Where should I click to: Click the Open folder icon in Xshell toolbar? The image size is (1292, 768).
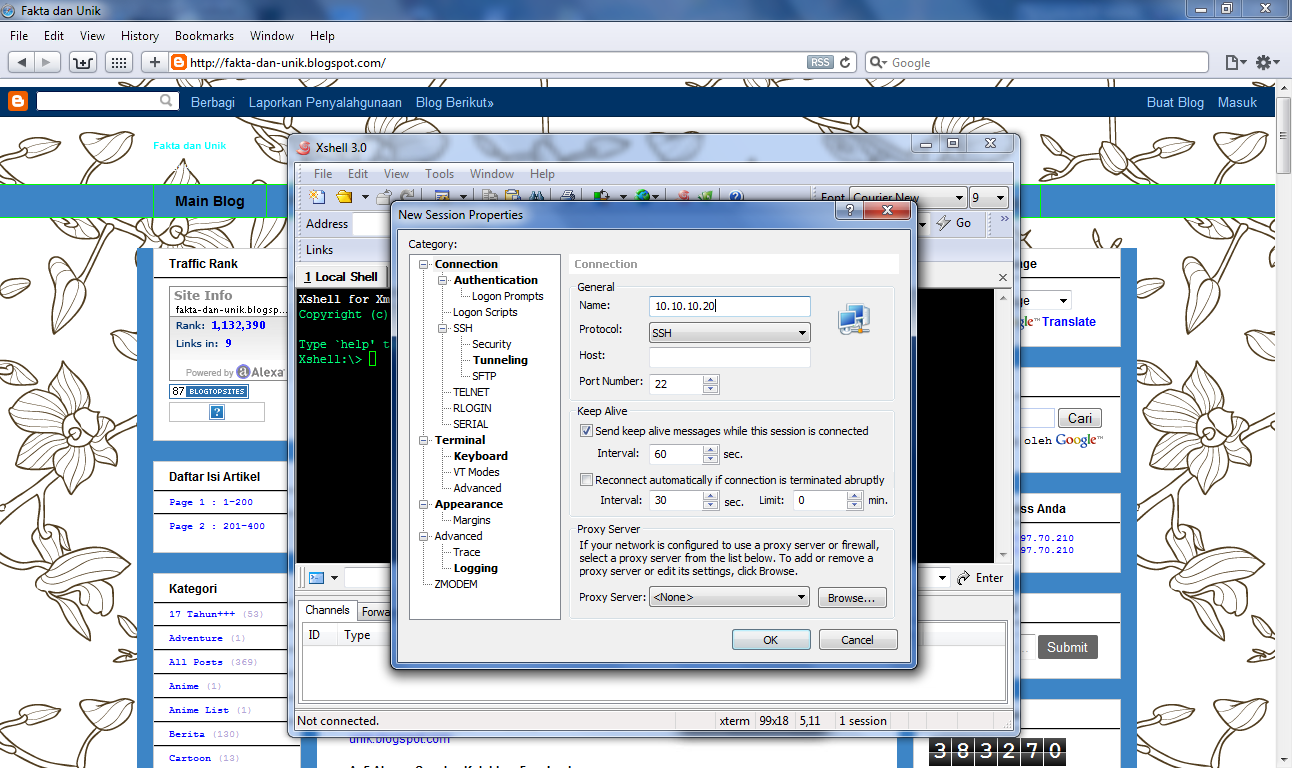345,196
